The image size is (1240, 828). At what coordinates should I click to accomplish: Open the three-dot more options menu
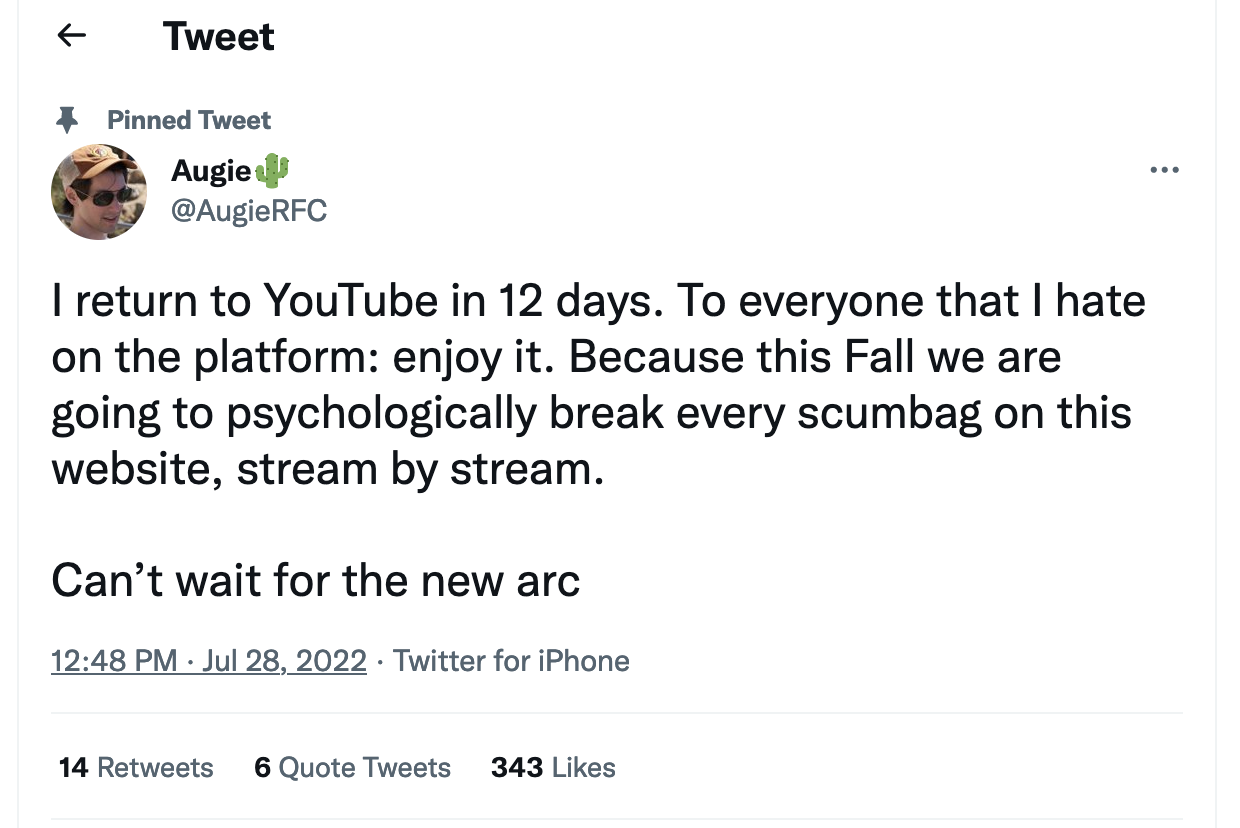tap(1164, 171)
